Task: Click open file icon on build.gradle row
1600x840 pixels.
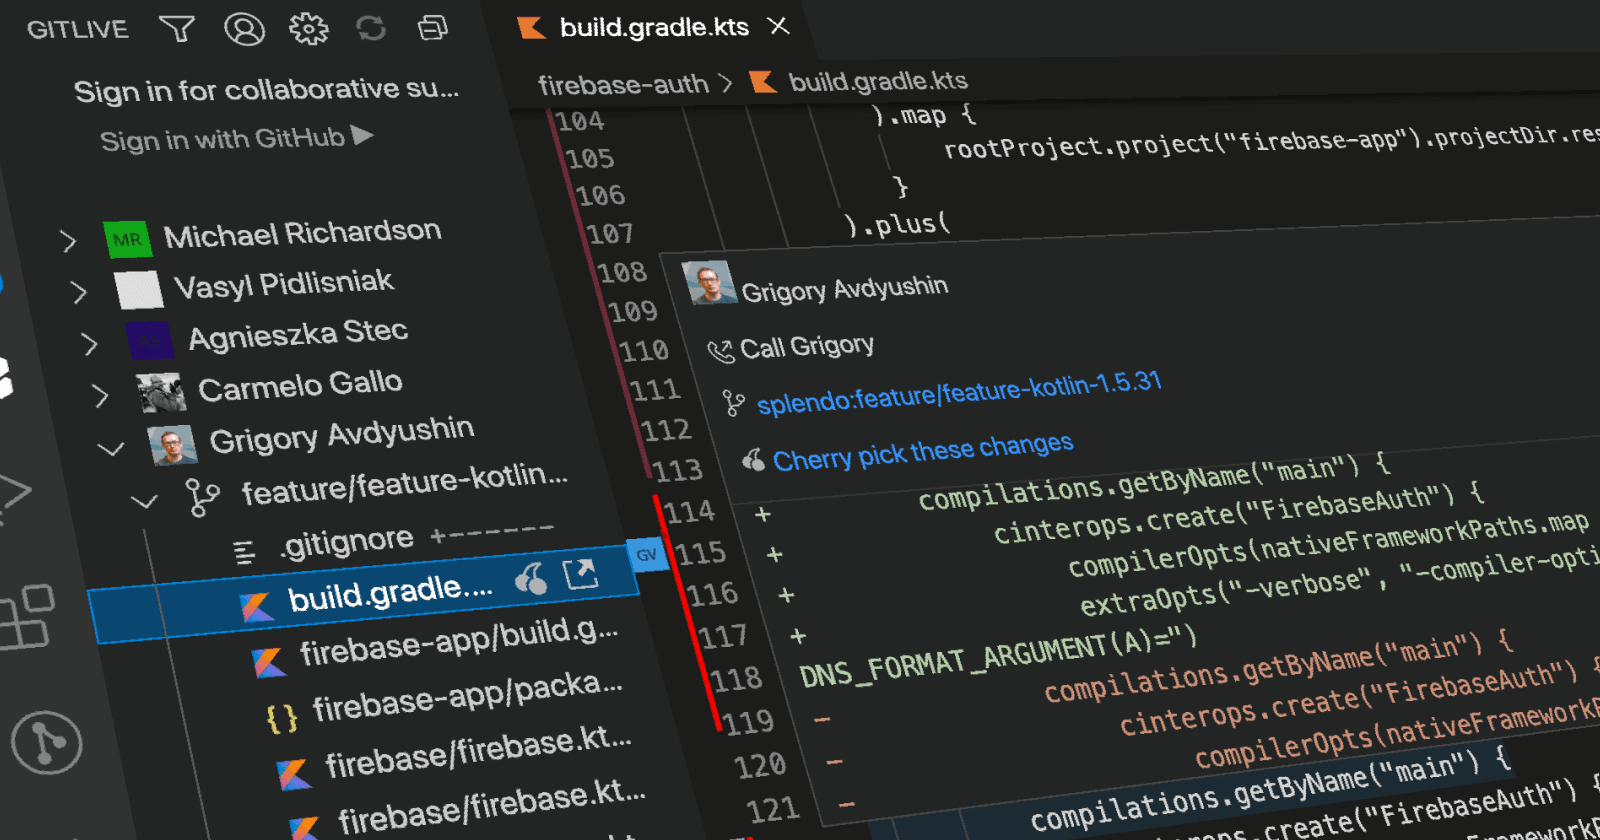Action: [x=580, y=573]
